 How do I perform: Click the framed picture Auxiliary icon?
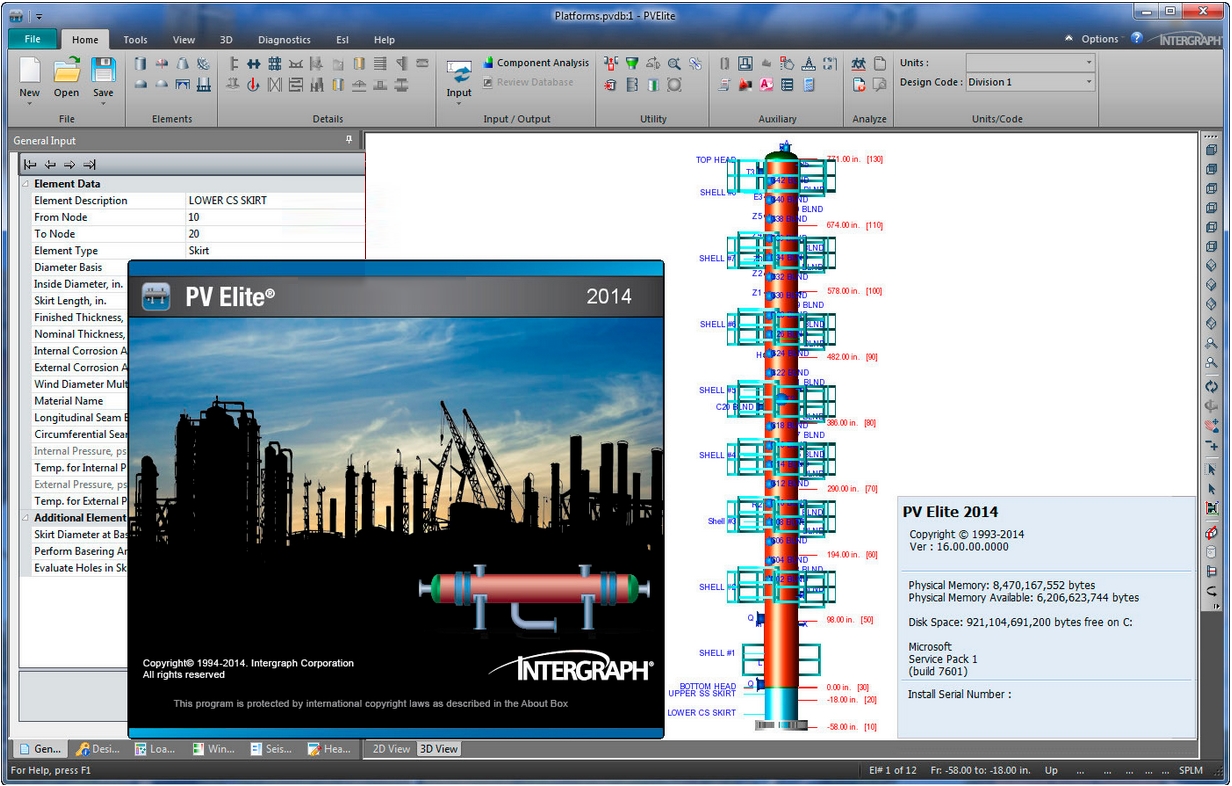(x=745, y=63)
